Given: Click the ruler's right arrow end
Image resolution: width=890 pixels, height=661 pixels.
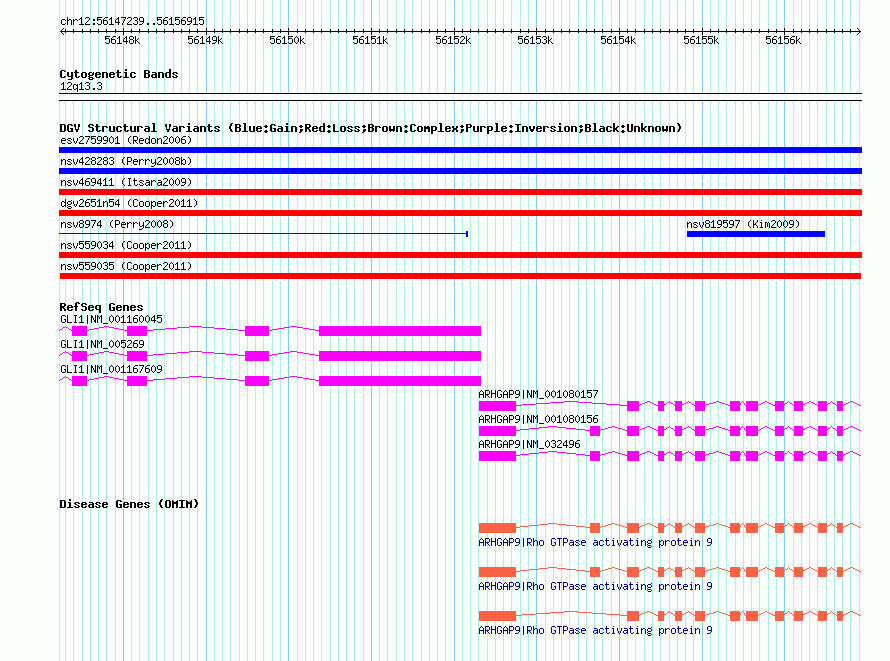Looking at the screenshot, I should tap(859, 32).
